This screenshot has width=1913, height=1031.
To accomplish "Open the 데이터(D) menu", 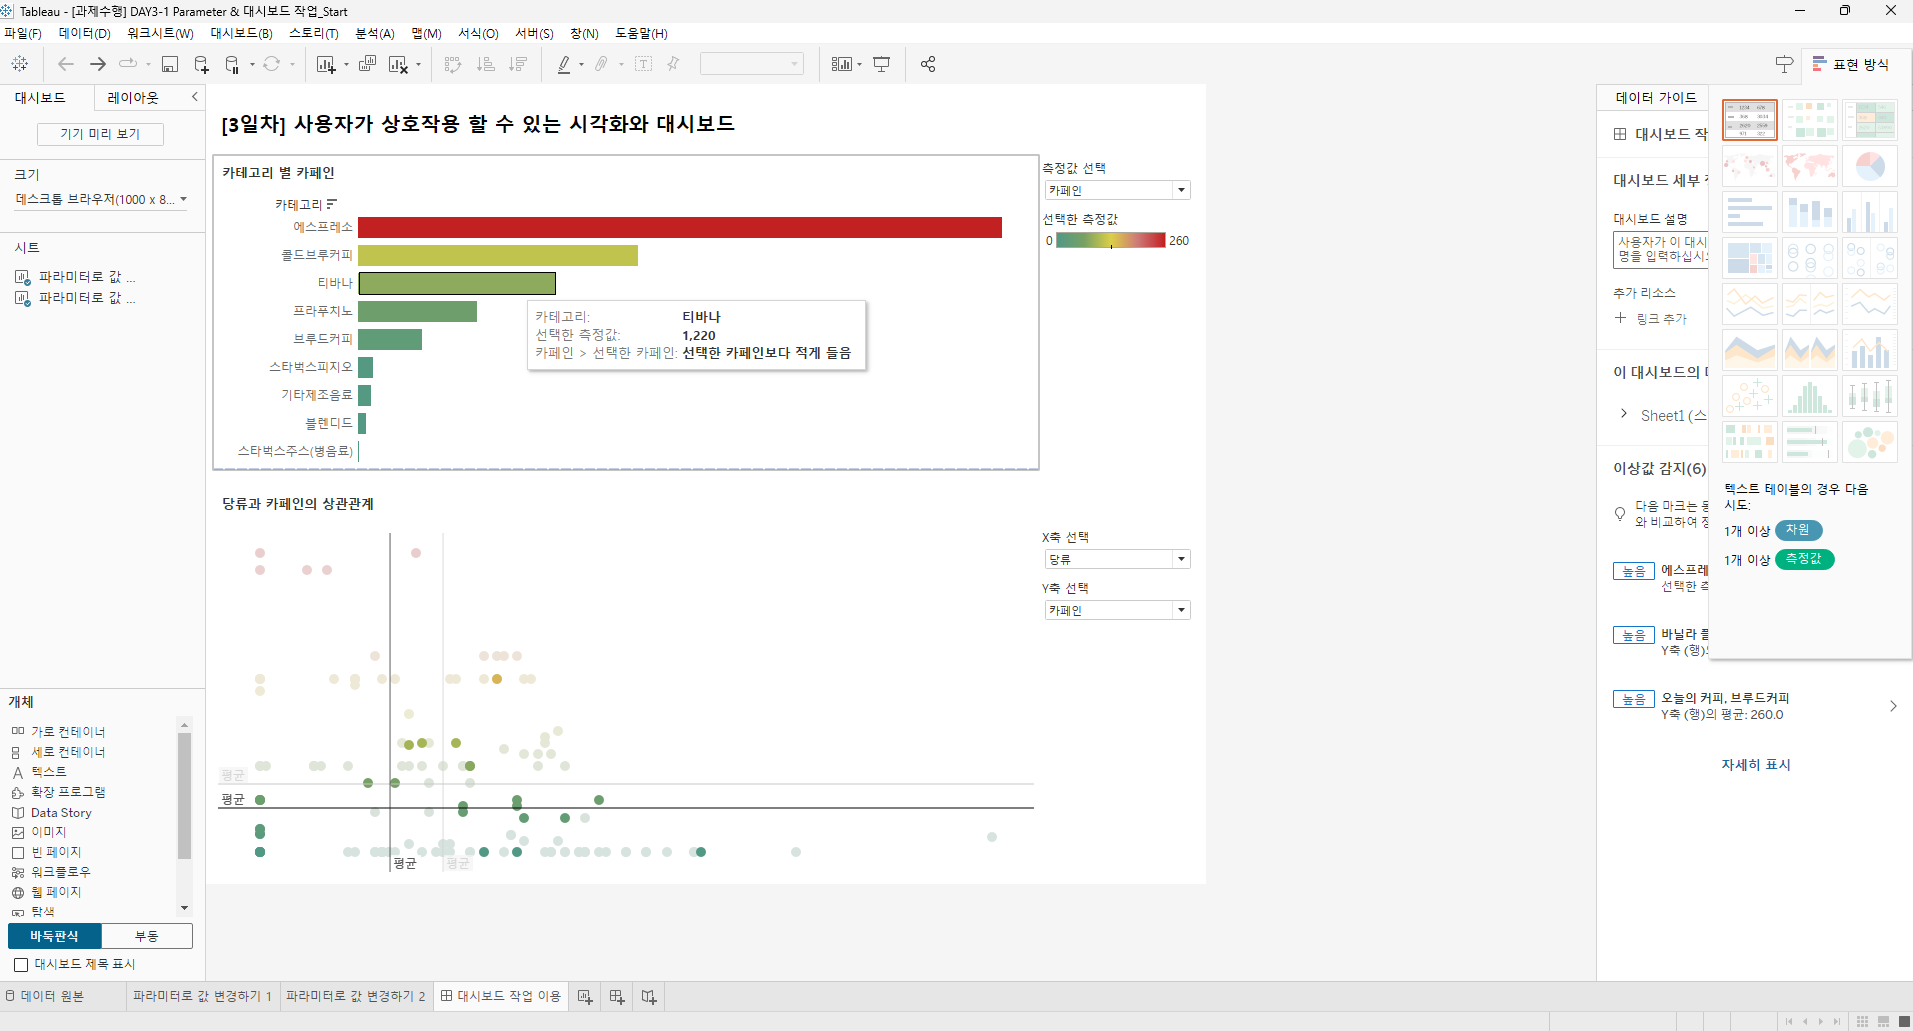I will 84,33.
